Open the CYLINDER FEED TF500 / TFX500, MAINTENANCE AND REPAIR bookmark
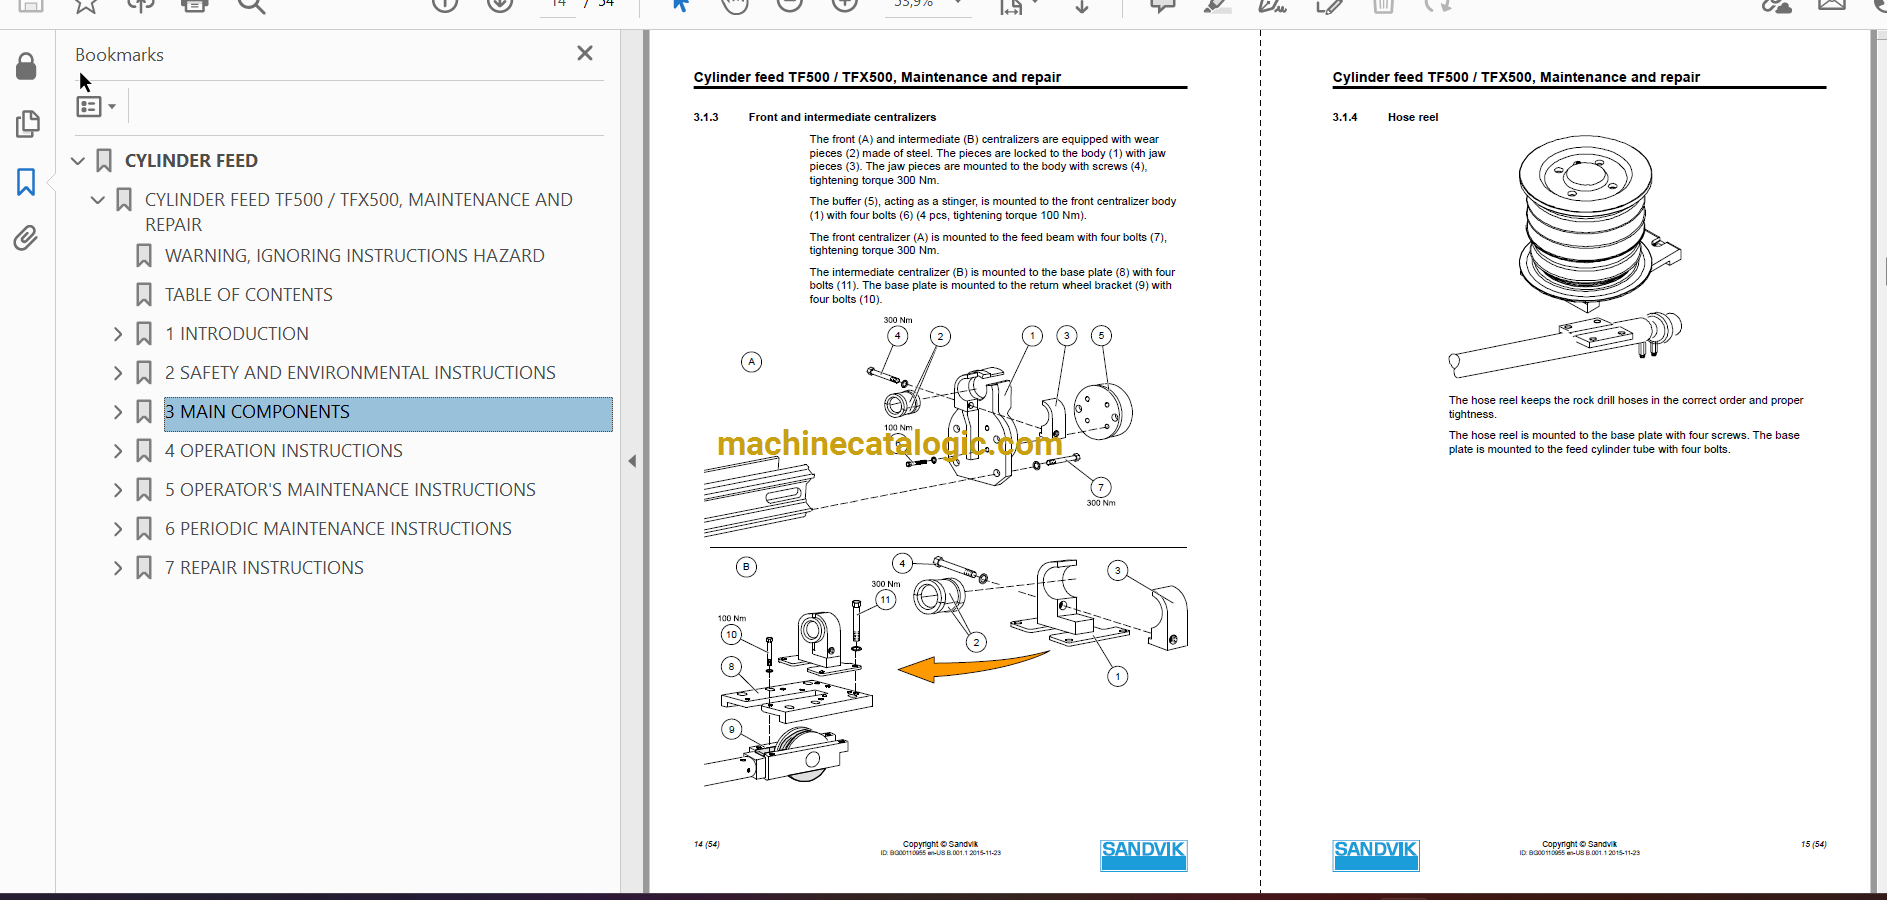 click(x=359, y=212)
